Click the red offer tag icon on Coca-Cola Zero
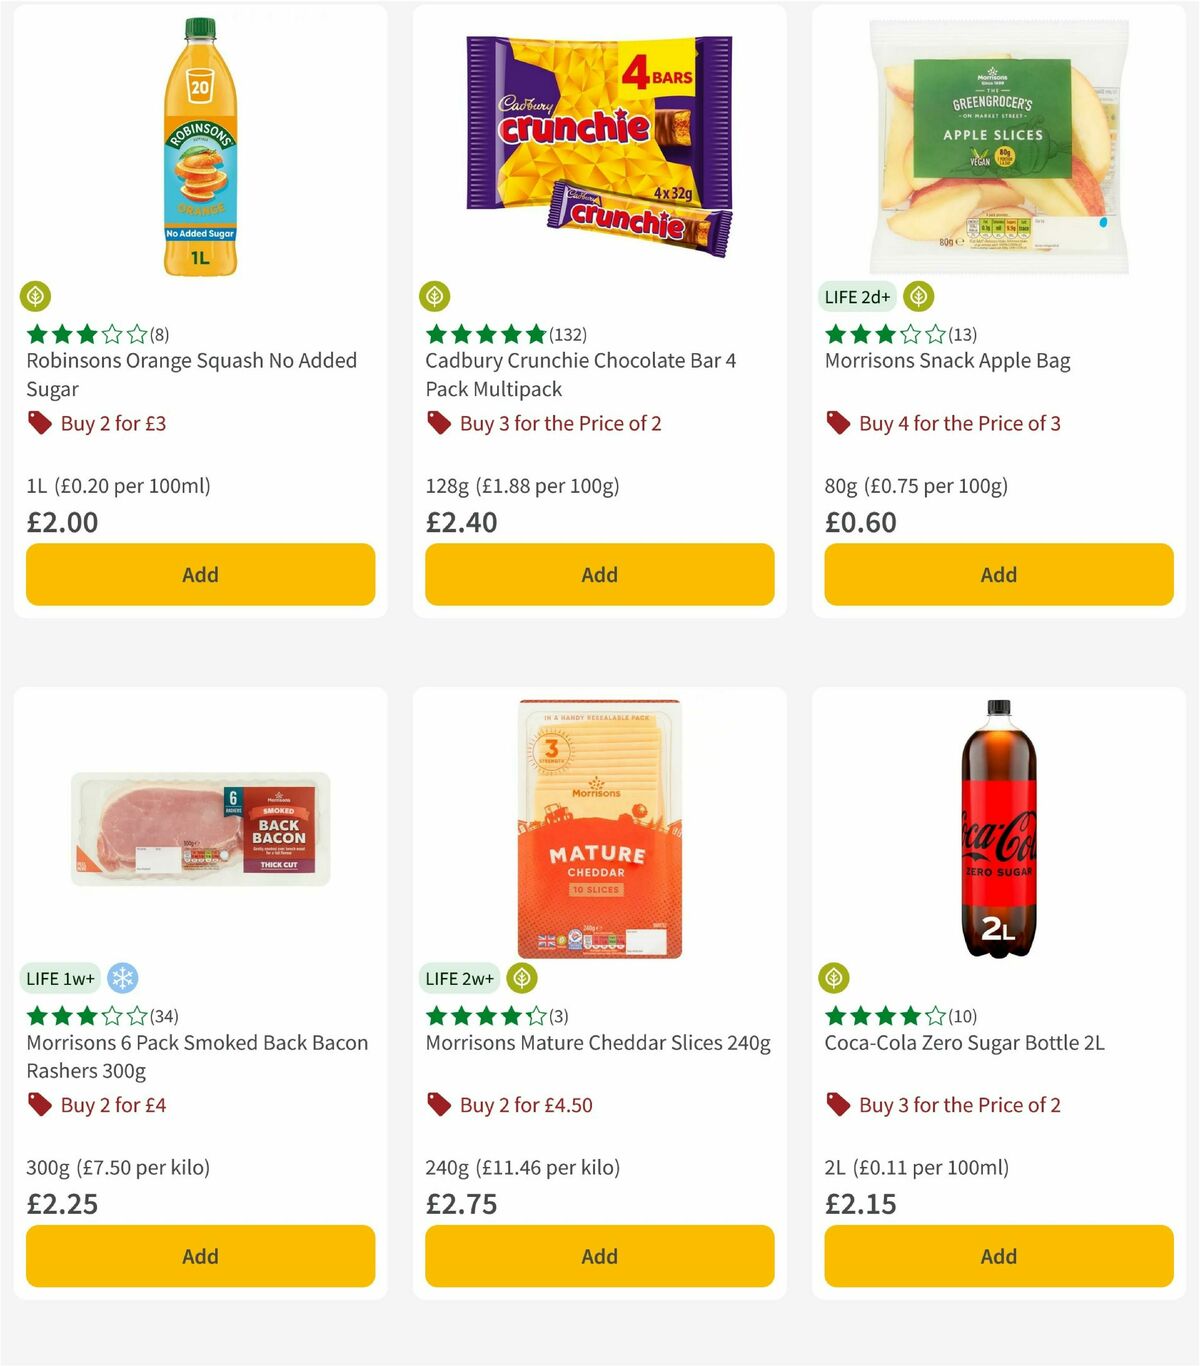This screenshot has height=1366, width=1200. point(837,1105)
